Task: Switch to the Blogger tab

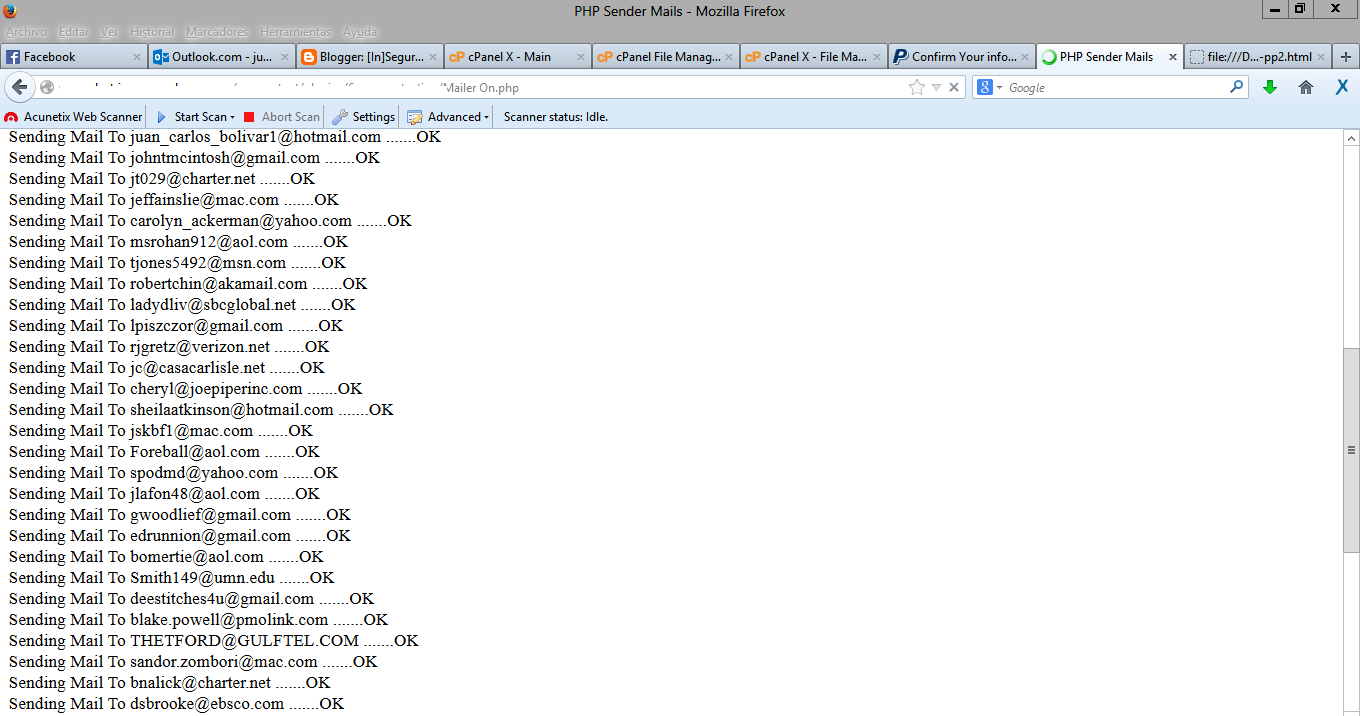Action: click(x=369, y=57)
